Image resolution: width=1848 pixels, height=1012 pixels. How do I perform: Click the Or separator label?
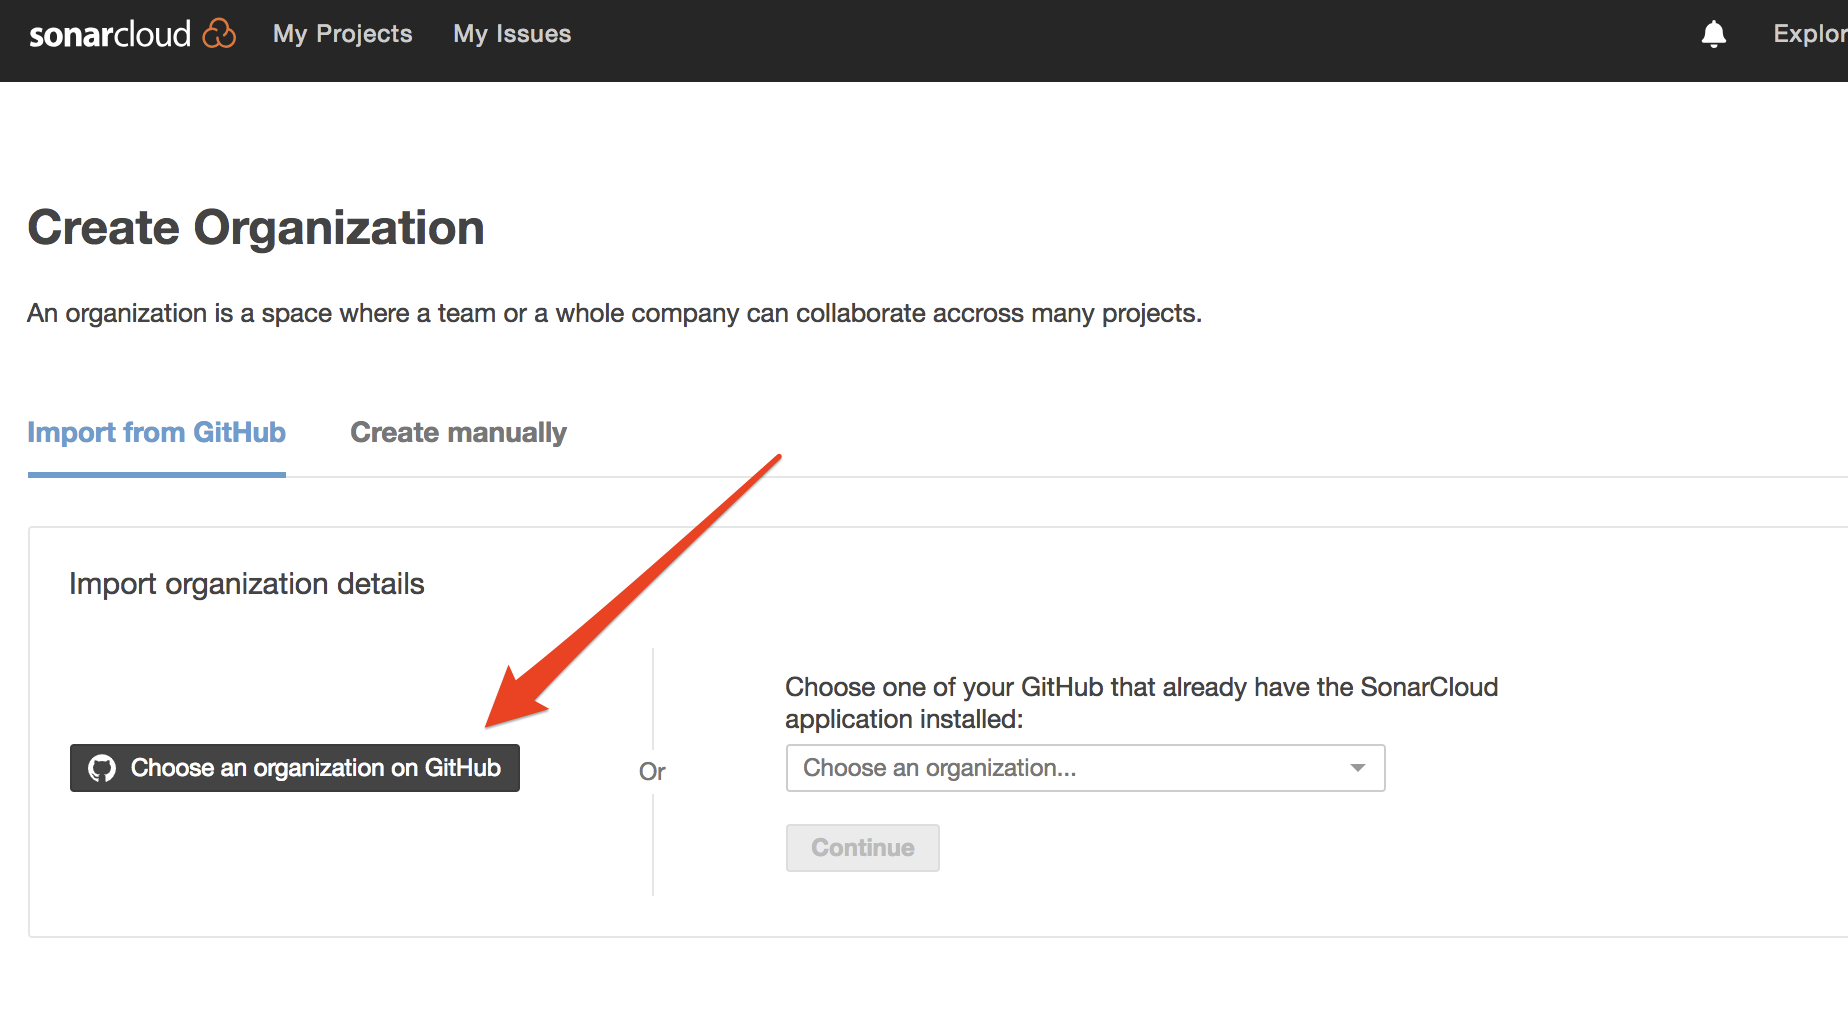pyautogui.click(x=652, y=772)
